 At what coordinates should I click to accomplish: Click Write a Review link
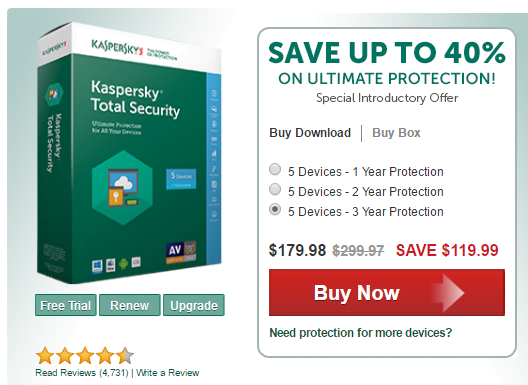pos(168,373)
